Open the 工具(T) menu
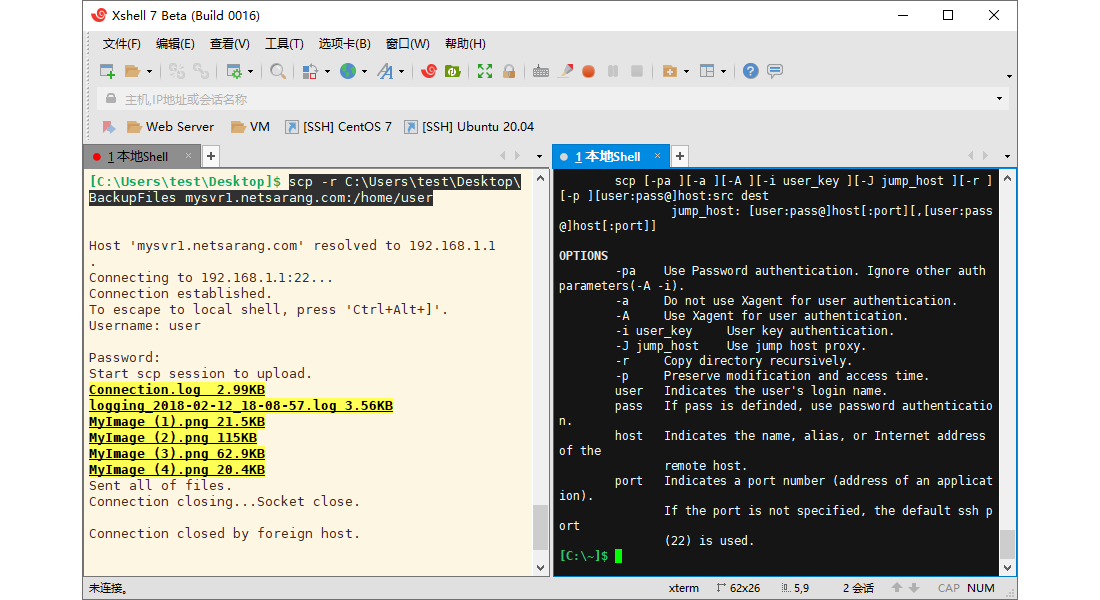Image resolution: width=1100 pixels, height=600 pixels. 284,44
